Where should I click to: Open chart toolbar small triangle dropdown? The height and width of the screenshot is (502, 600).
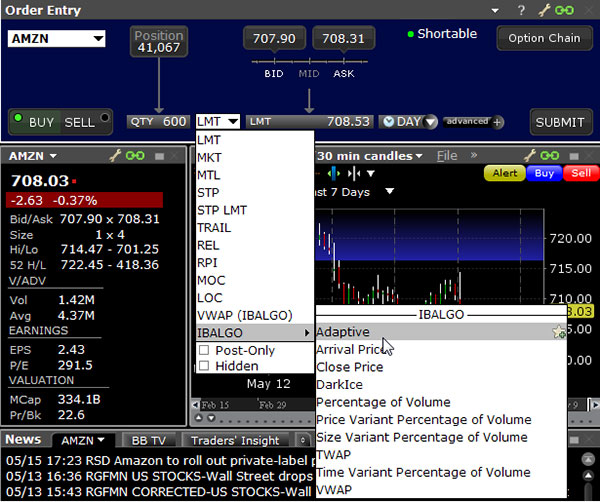point(370,174)
